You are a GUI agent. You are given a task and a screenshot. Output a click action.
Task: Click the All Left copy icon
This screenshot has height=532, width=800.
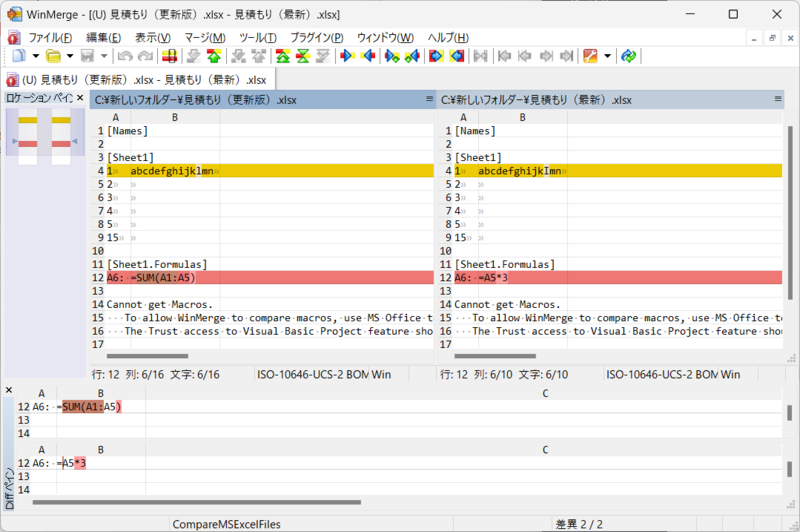click(x=458, y=56)
